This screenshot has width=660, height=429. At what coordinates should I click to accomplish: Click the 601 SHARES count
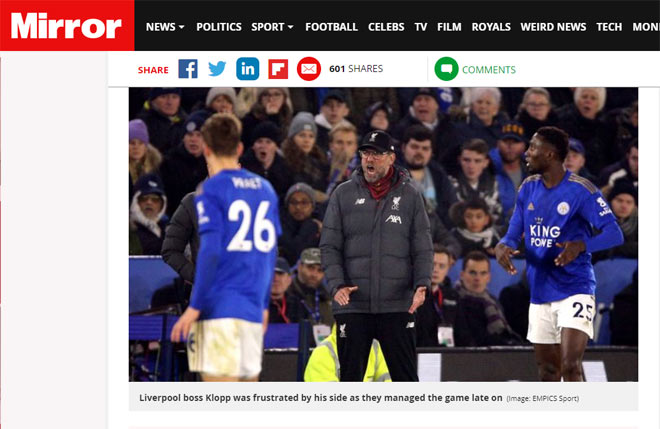click(x=356, y=69)
